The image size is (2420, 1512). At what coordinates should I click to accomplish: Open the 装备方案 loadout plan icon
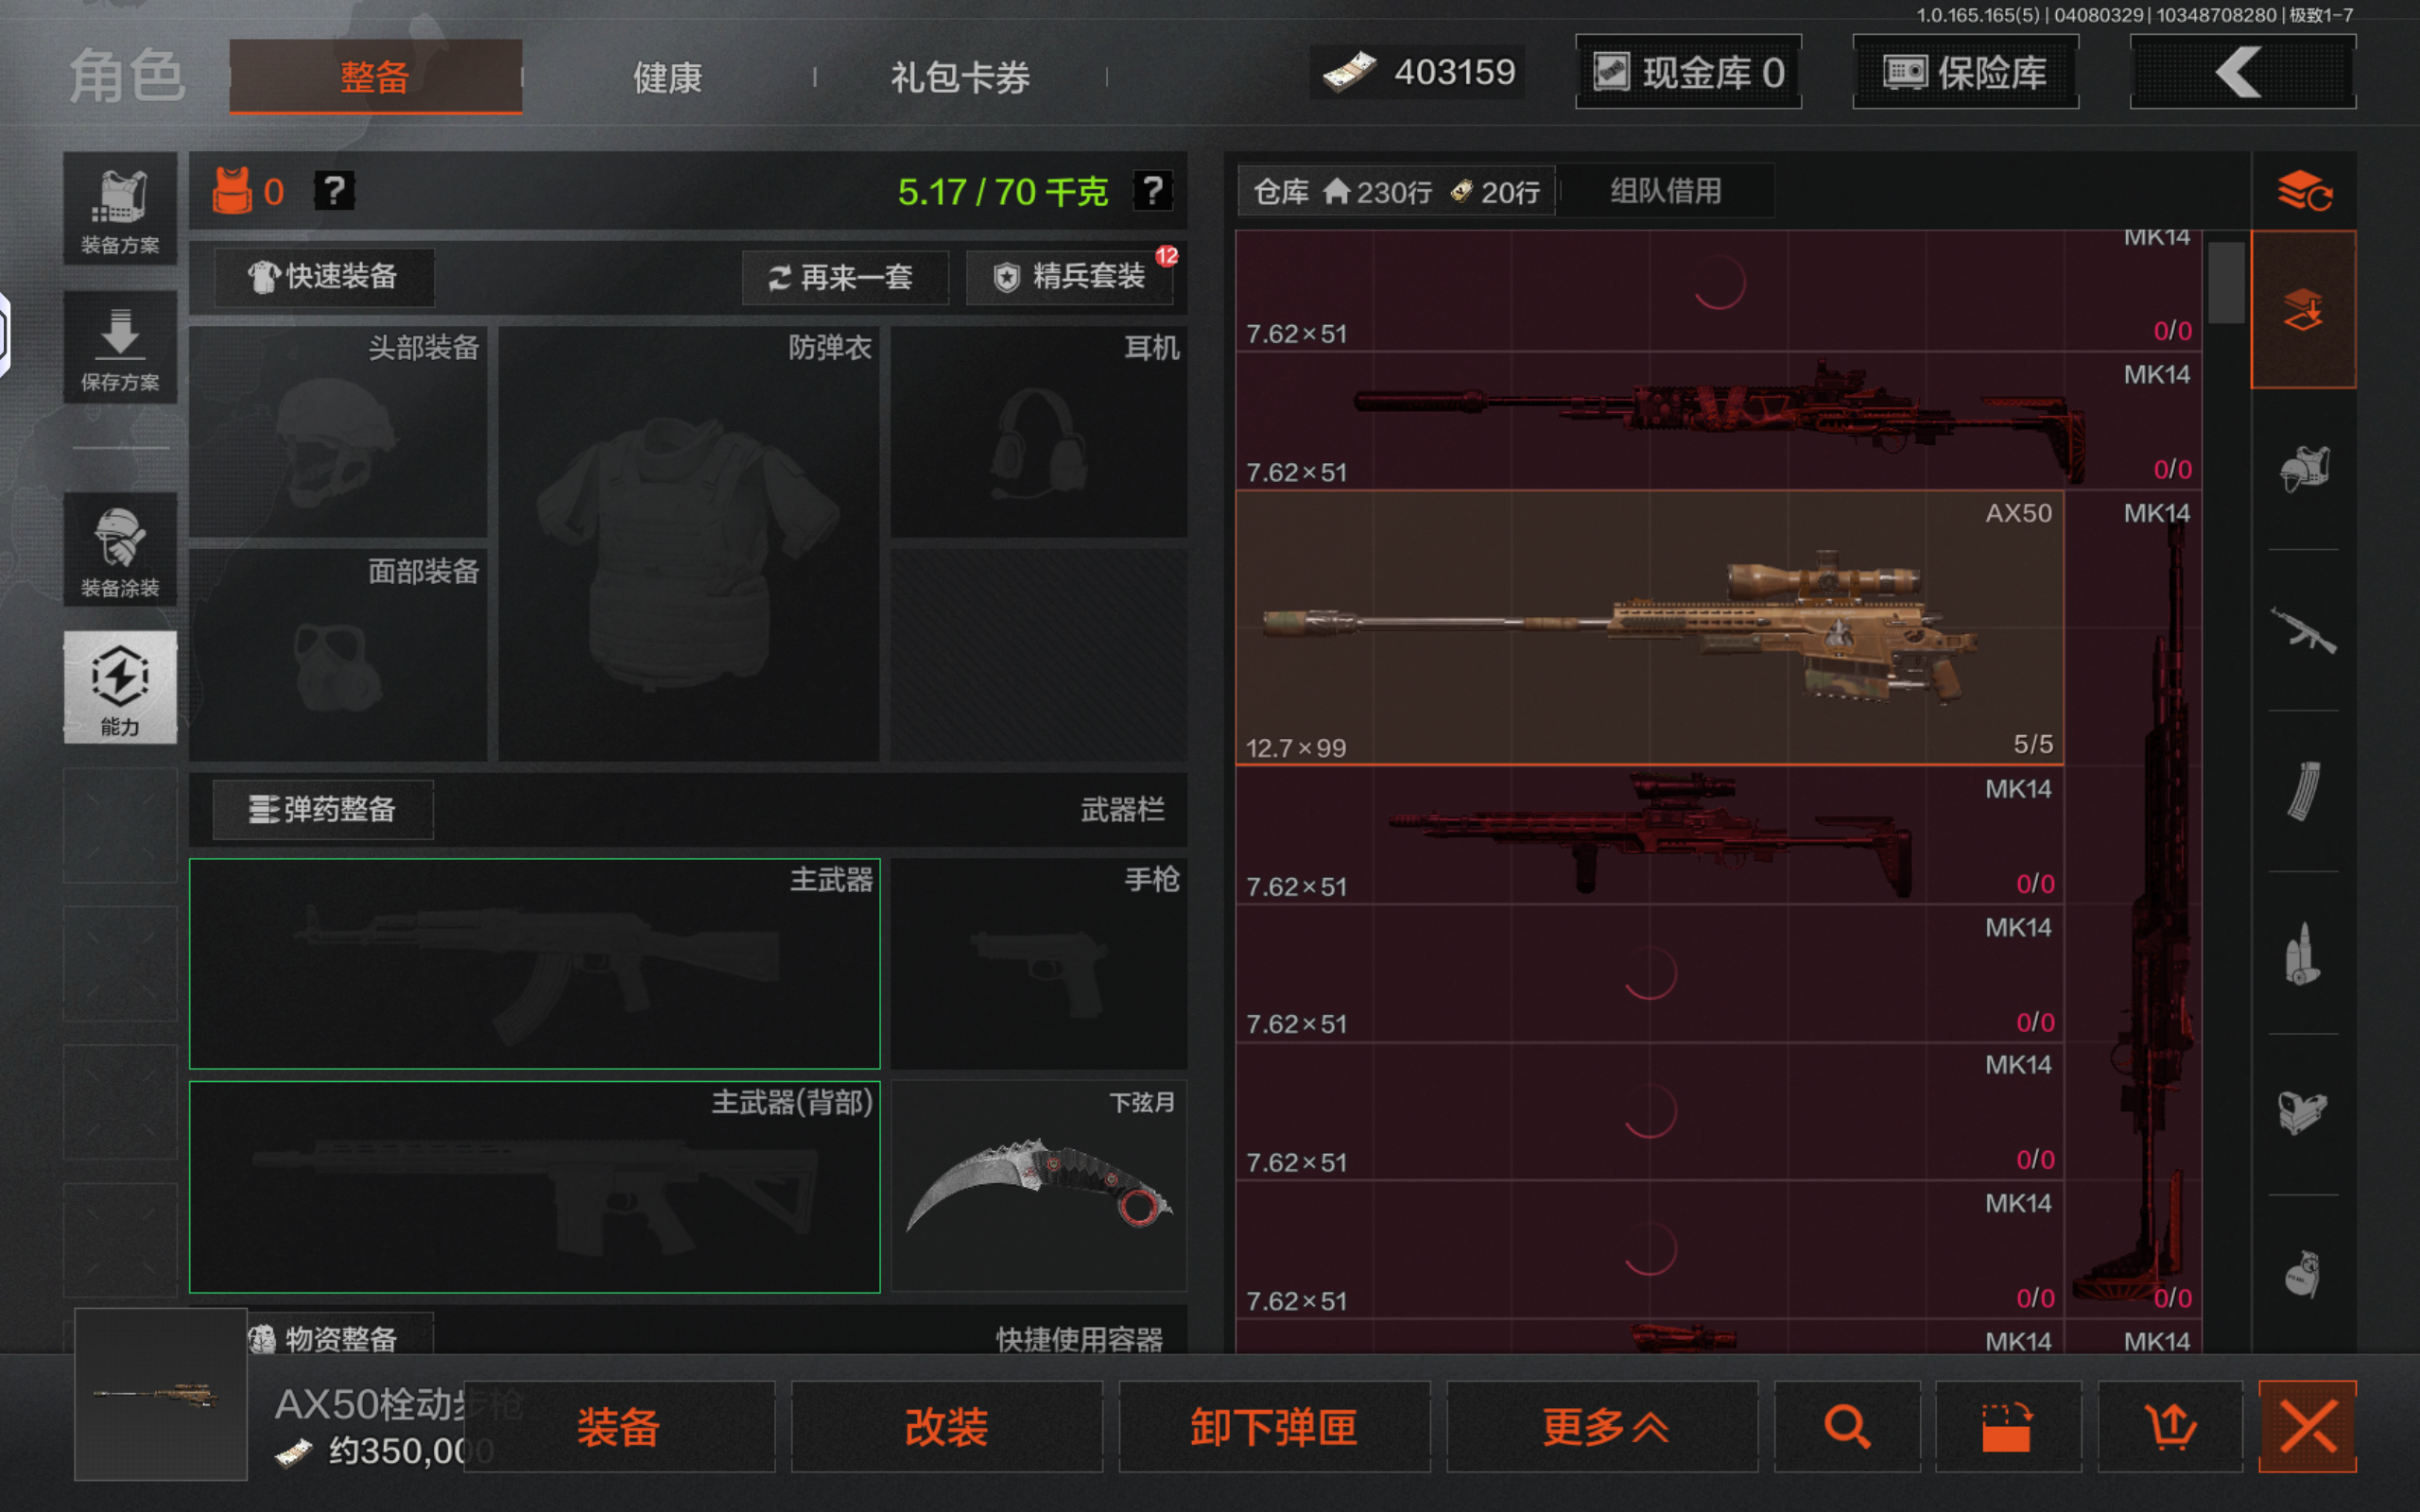(x=120, y=210)
